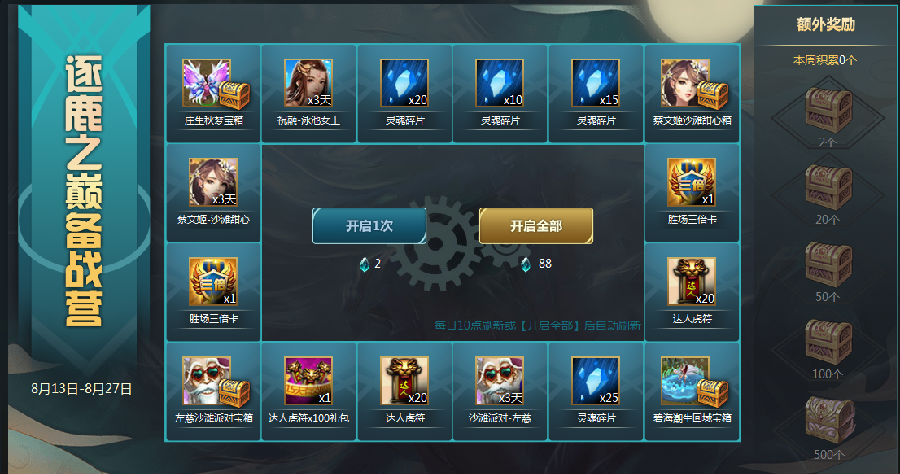Select the x20 soul fragment crystal icon

tap(404, 83)
